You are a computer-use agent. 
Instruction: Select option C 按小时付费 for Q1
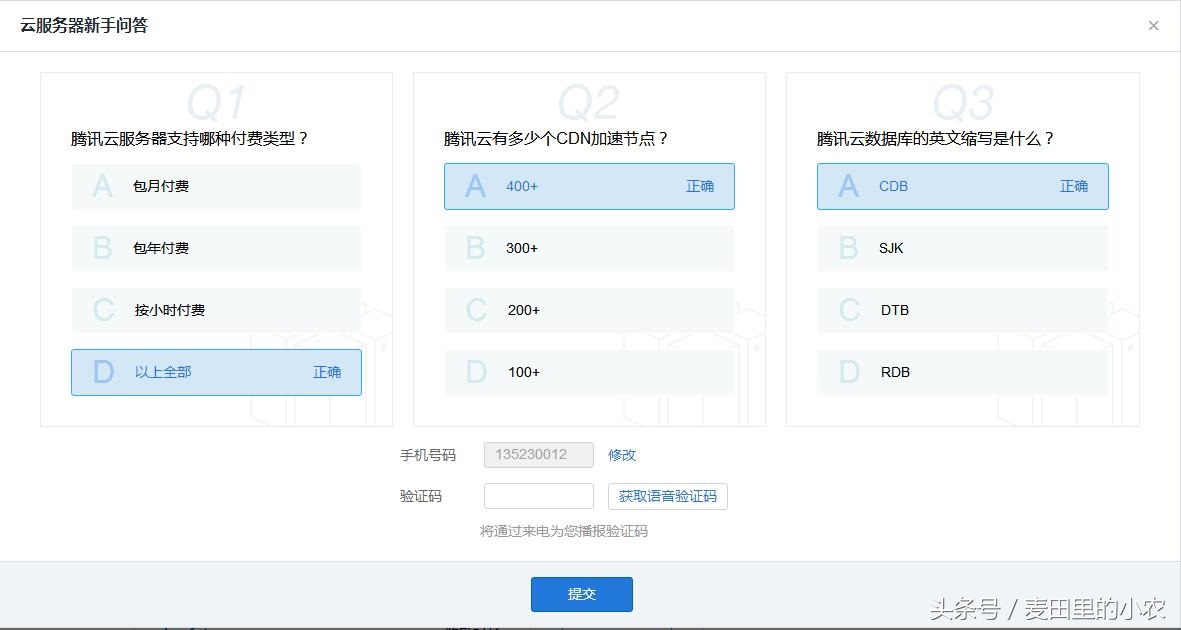215,310
